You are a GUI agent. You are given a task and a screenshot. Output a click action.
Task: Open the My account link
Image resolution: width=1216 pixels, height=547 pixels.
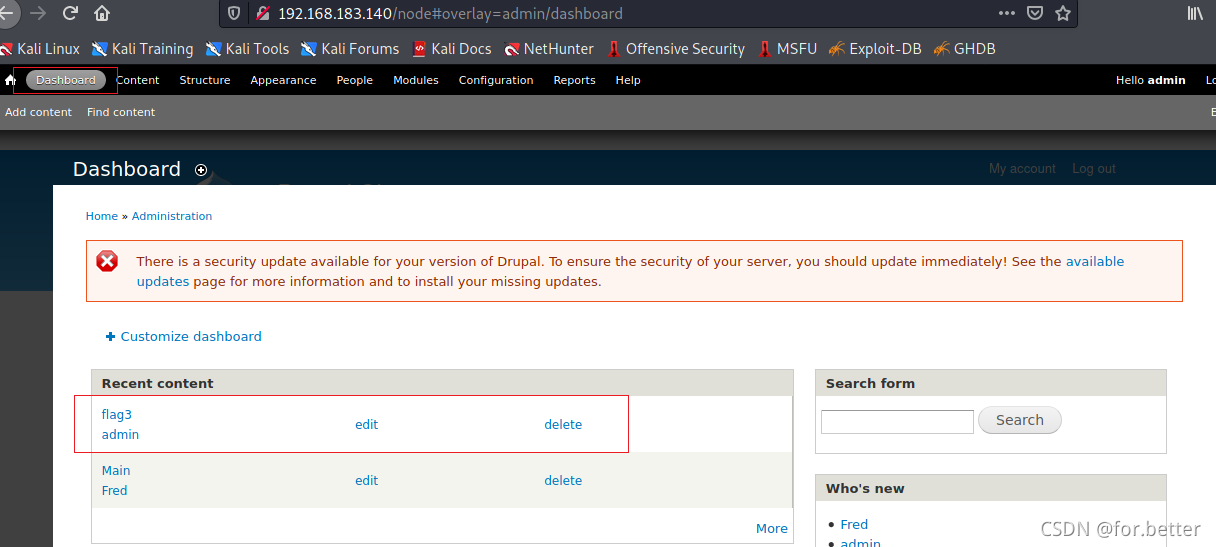(1022, 169)
